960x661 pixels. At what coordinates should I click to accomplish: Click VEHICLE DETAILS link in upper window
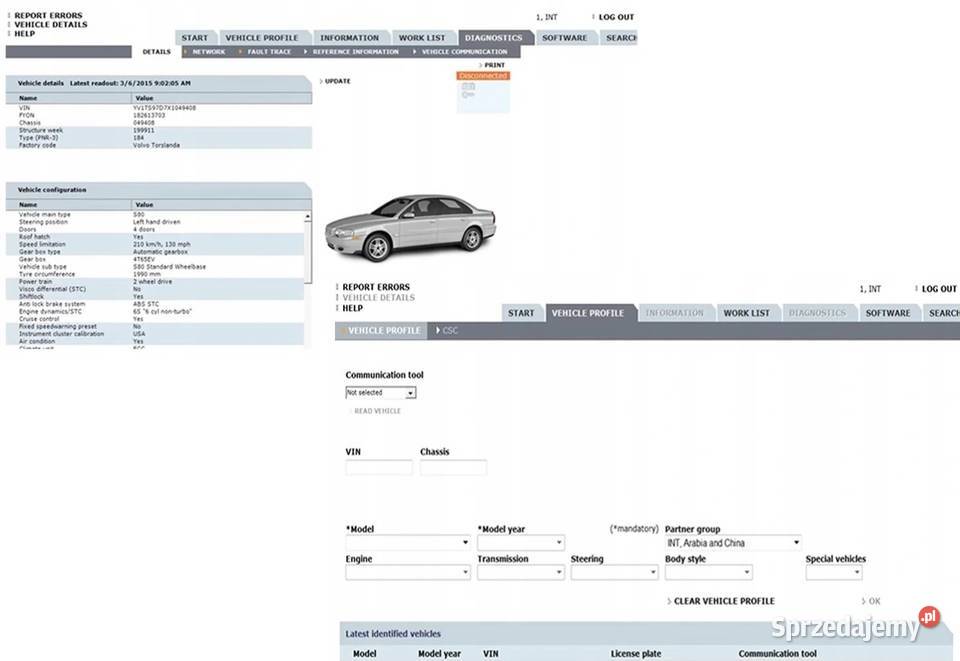[x=51, y=24]
